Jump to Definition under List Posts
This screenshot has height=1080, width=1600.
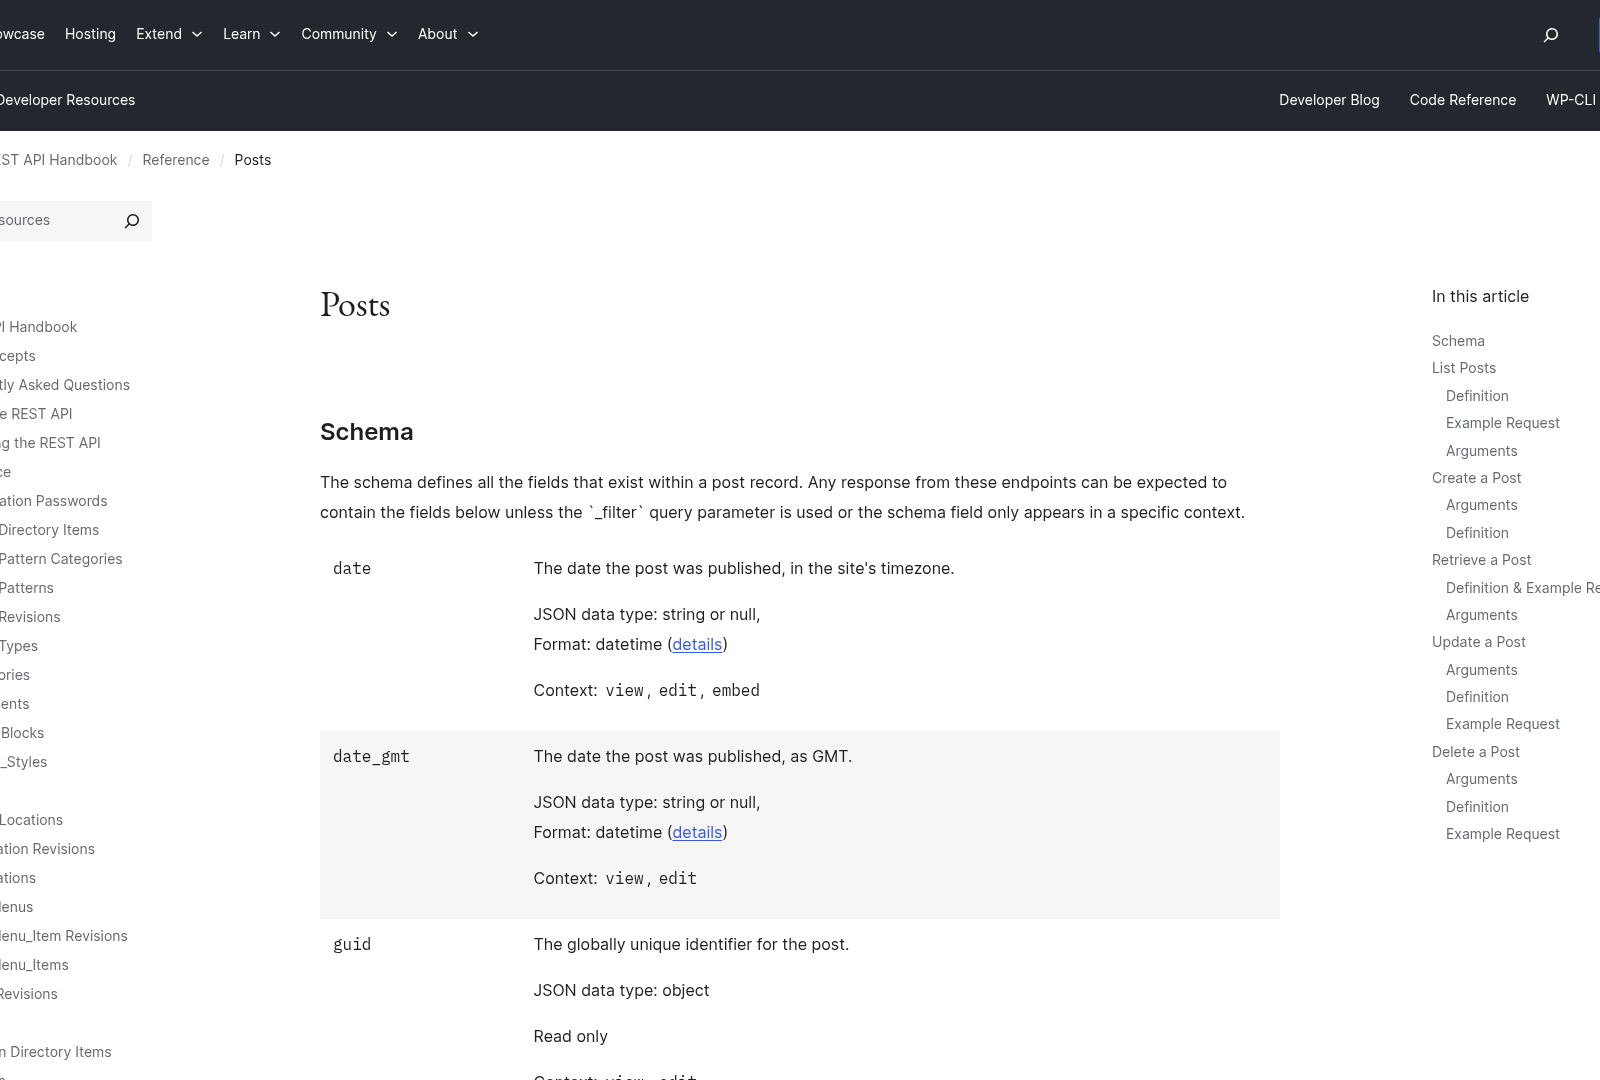pos(1477,396)
